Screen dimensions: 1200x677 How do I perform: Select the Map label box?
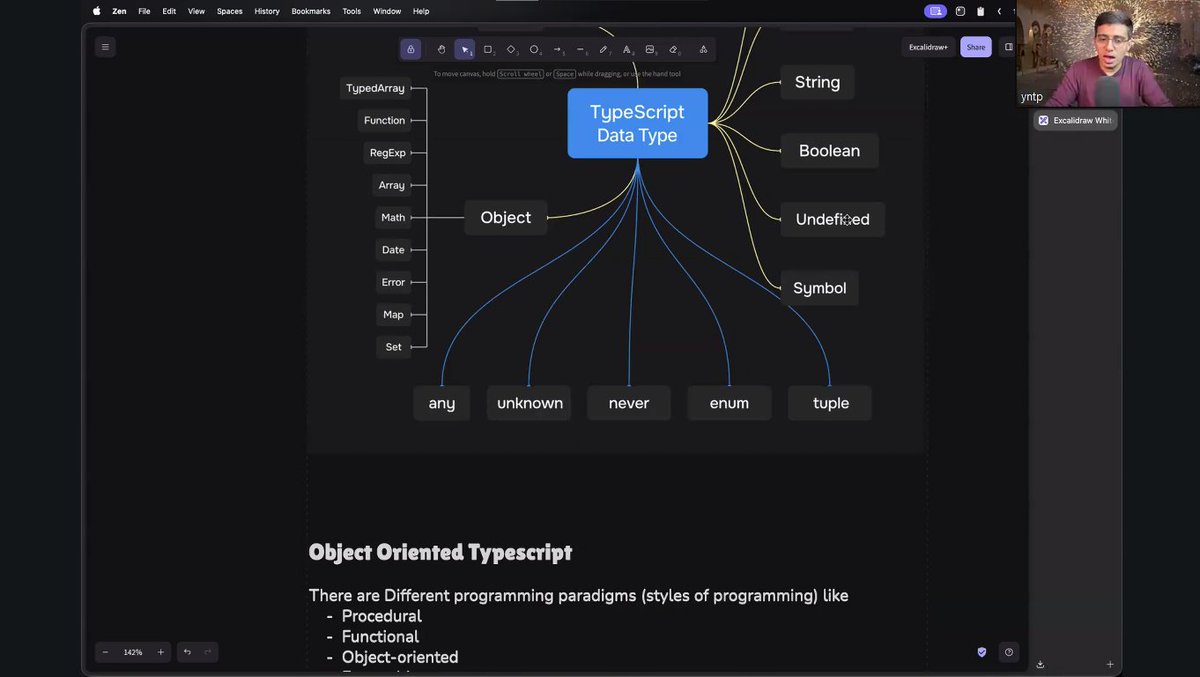point(393,314)
